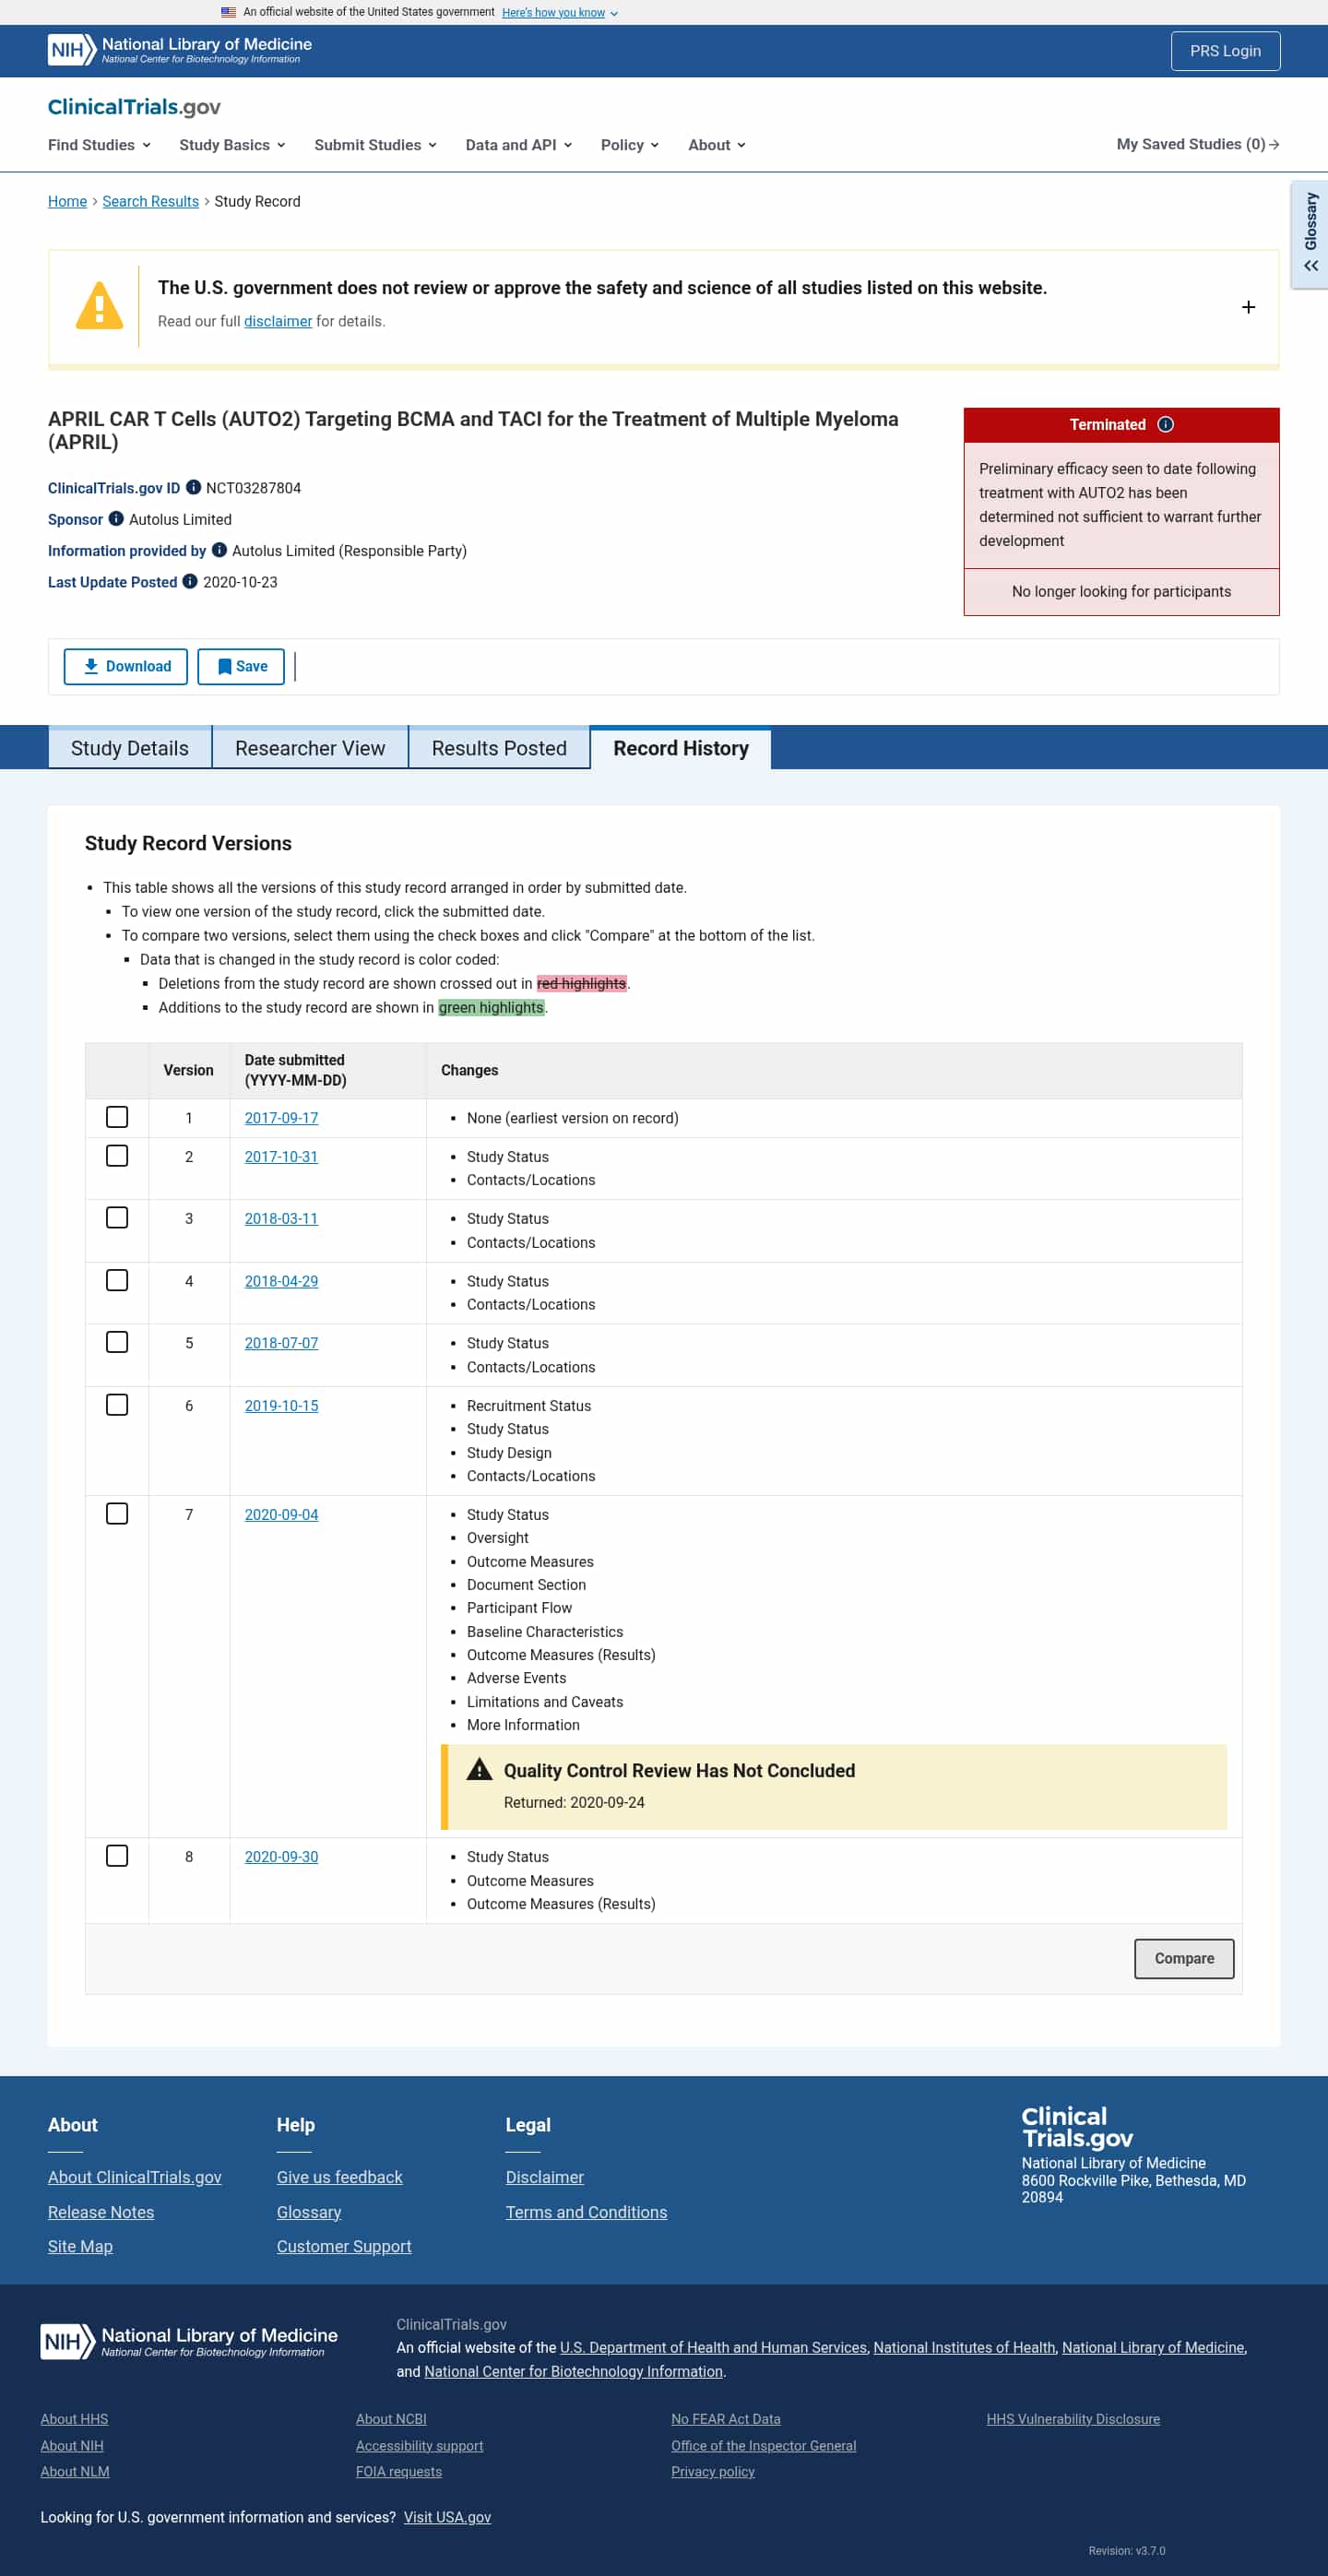The image size is (1328, 2576).
Task: Click Give us feedback in the footer
Action: 340,2177
